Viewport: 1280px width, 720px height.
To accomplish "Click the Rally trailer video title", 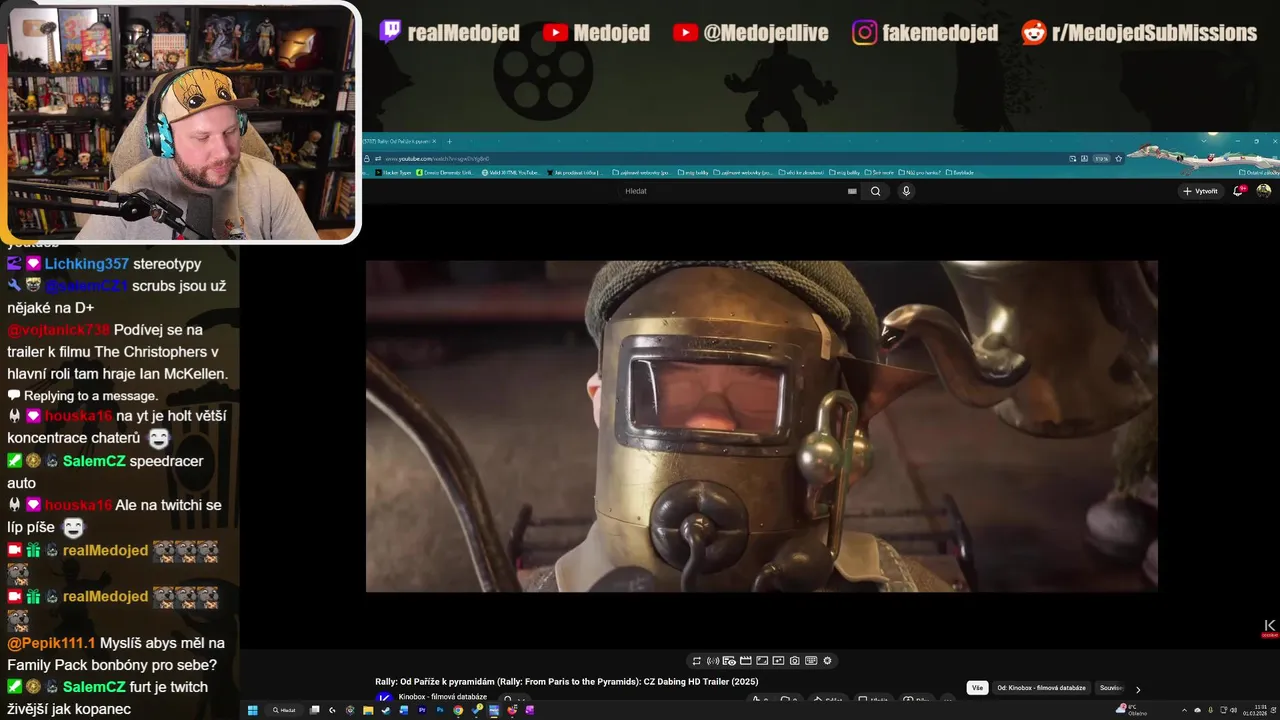I will pos(567,682).
